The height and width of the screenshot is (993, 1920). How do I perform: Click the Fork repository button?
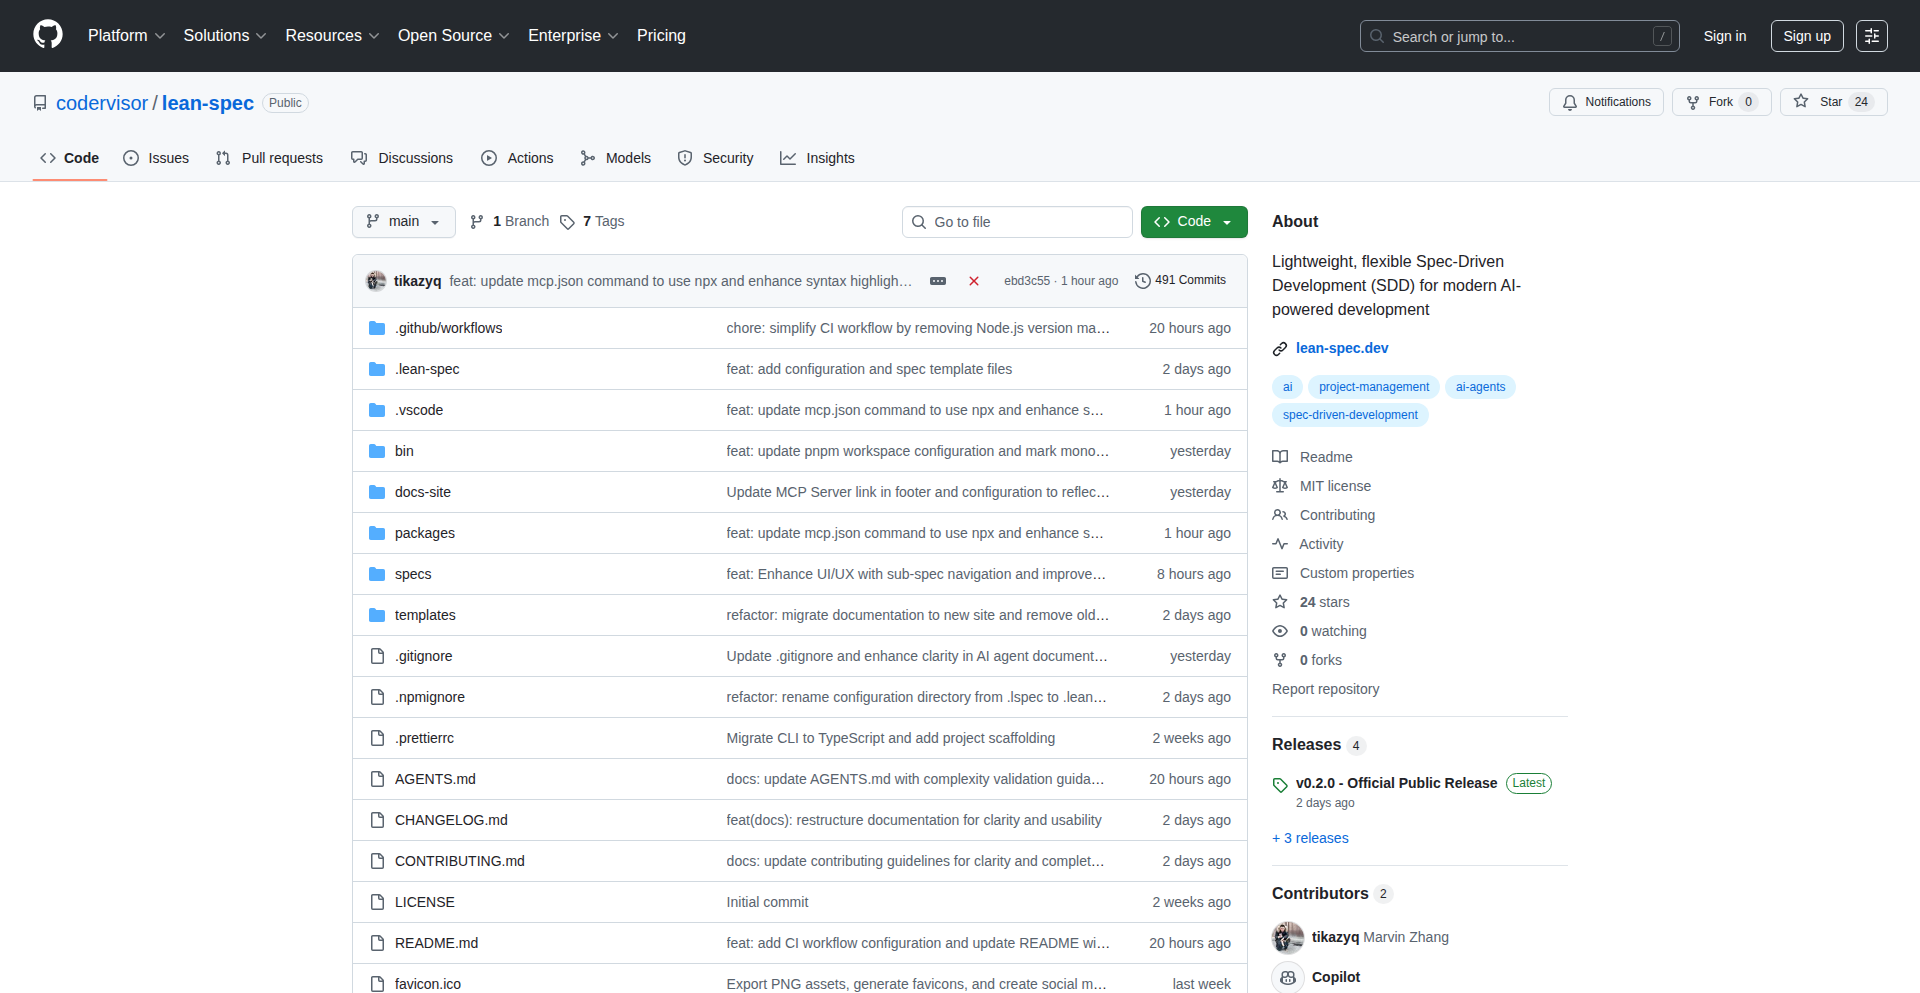pos(1720,102)
